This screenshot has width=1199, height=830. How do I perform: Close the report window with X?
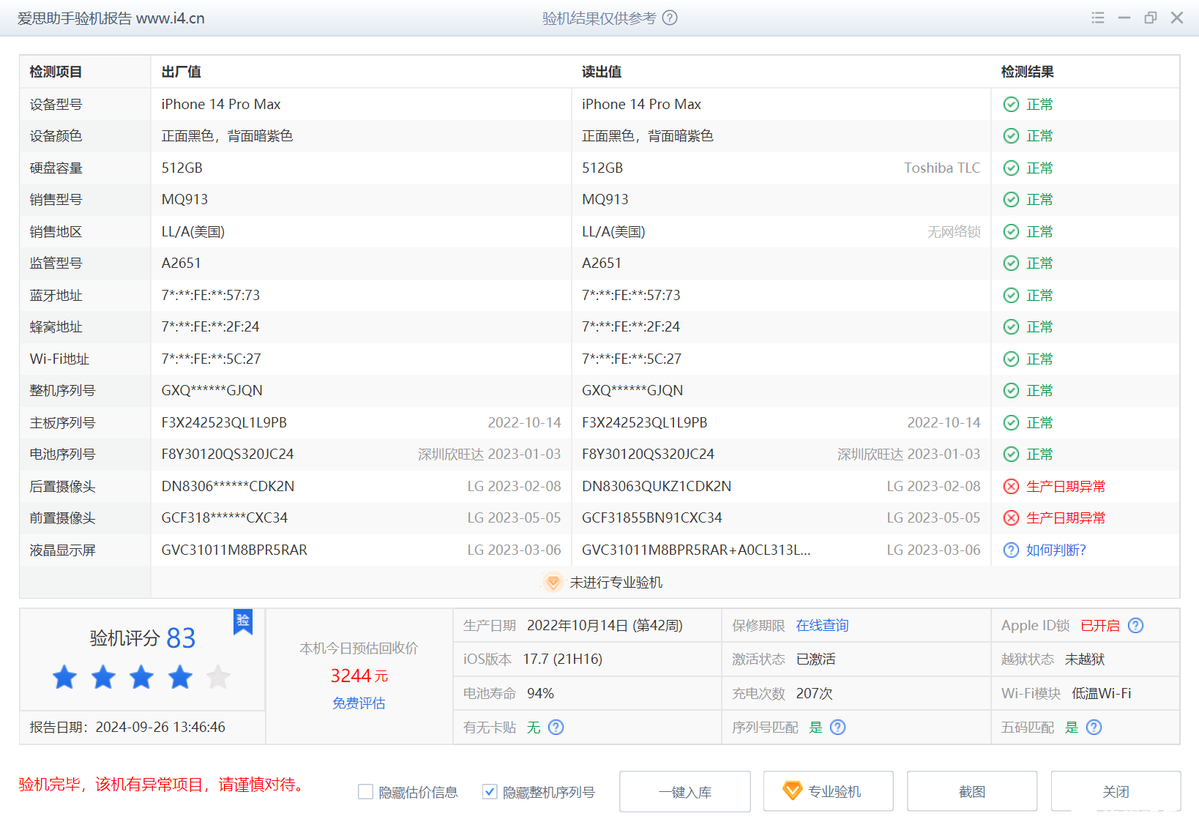pos(1177,18)
